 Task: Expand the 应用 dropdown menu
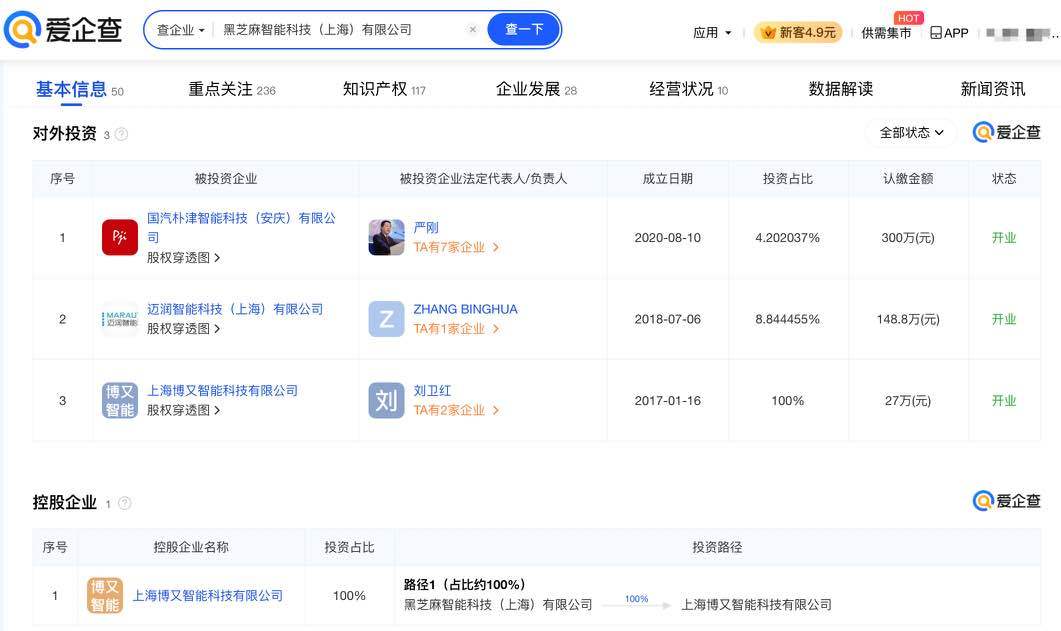pyautogui.click(x=712, y=32)
